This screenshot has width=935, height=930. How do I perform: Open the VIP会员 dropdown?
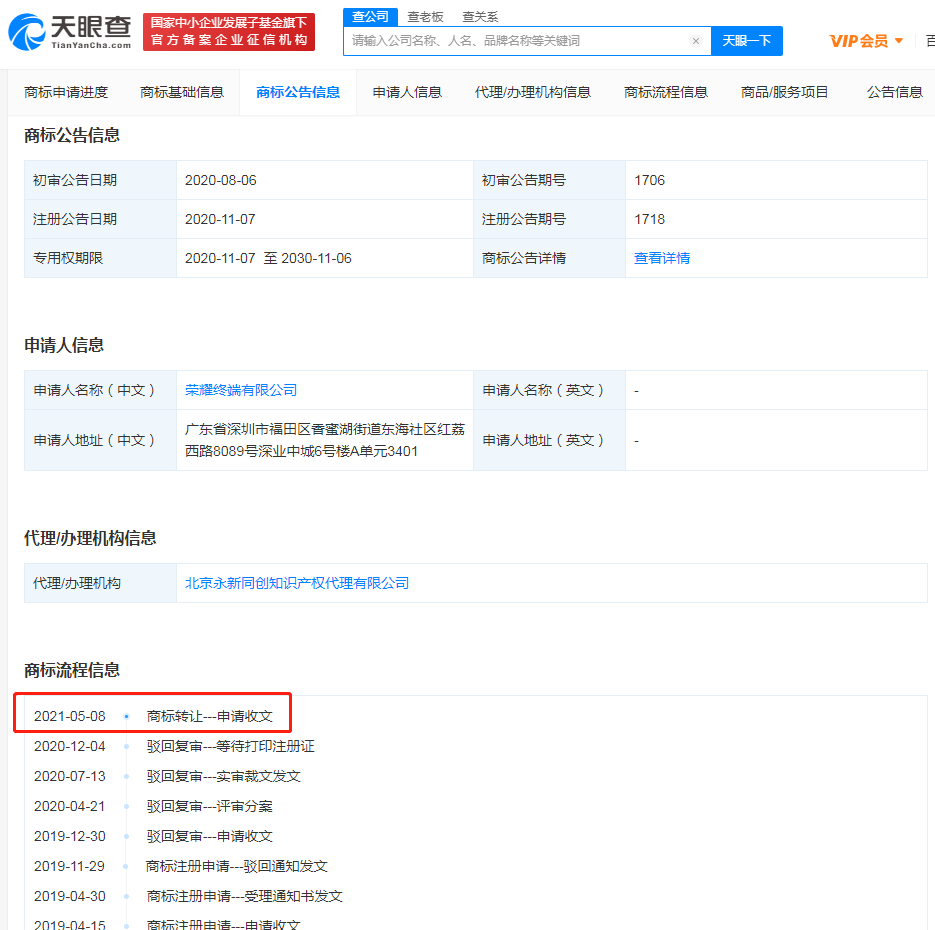point(866,41)
